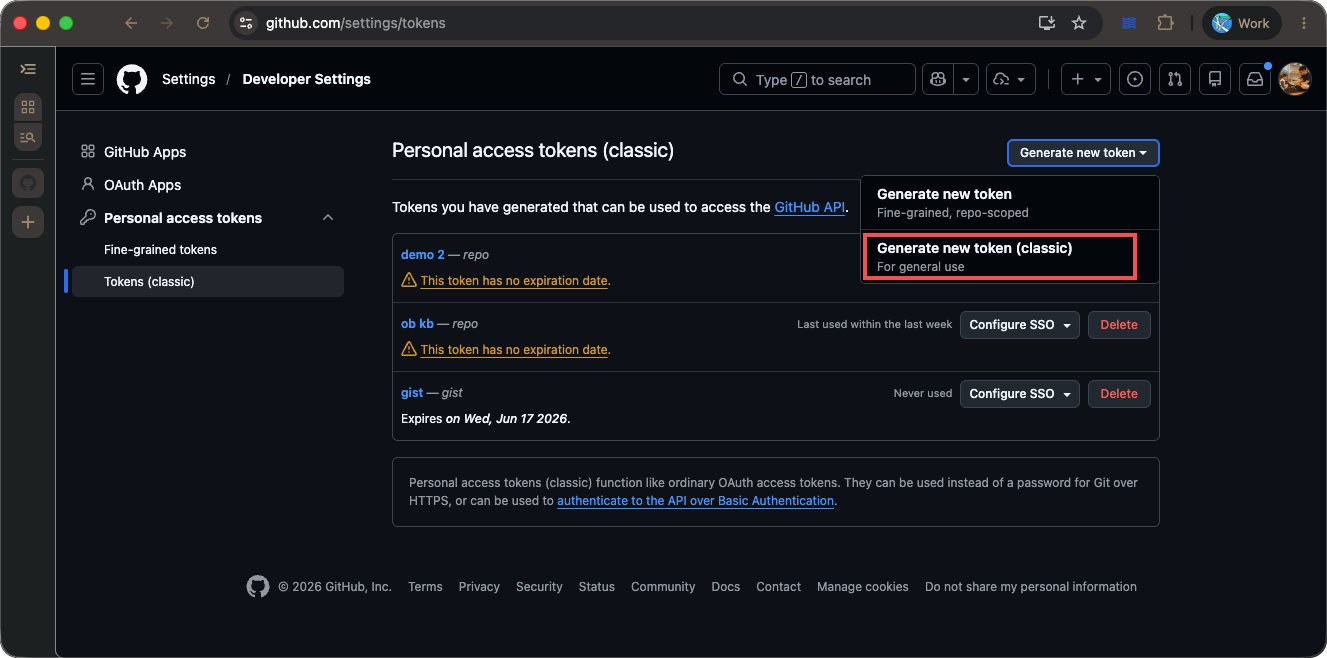Add a new tab with the plus icon in left rail
Viewport: 1327px width, 658px height.
click(x=28, y=222)
